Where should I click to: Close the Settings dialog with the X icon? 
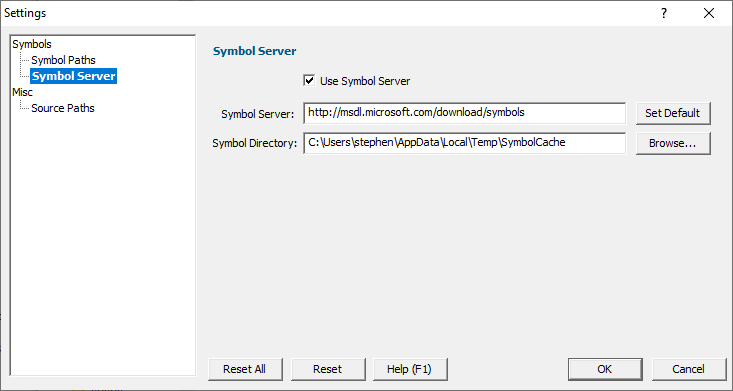(709, 13)
